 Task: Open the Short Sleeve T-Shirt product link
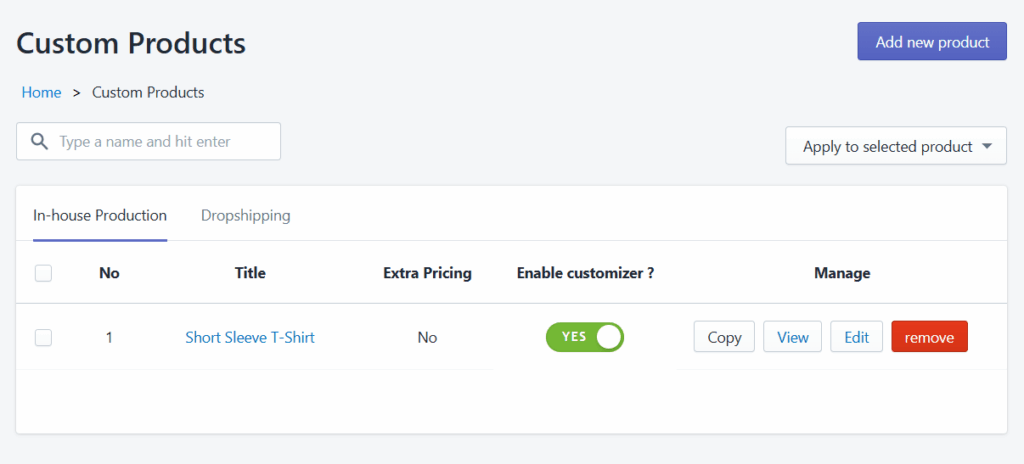250,338
